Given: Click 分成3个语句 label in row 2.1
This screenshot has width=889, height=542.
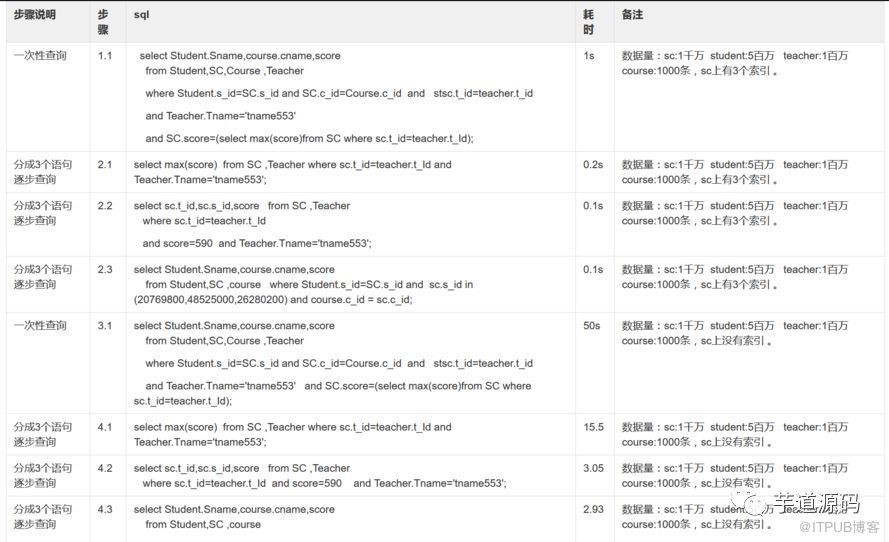Looking at the screenshot, I should coord(43,164).
